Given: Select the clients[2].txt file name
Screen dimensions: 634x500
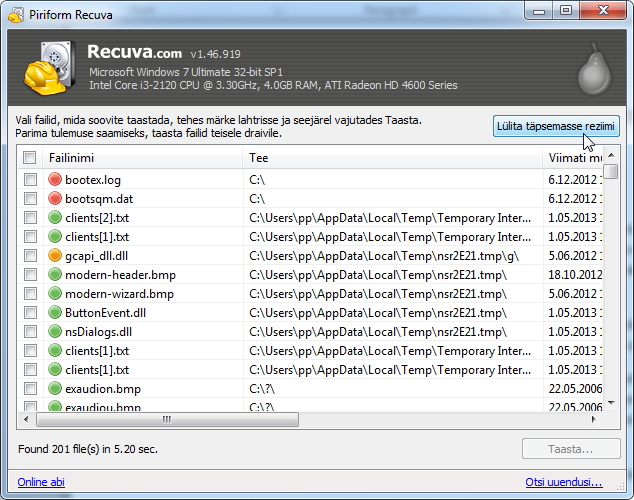Looking at the screenshot, I should pyautogui.click(x=97, y=217).
